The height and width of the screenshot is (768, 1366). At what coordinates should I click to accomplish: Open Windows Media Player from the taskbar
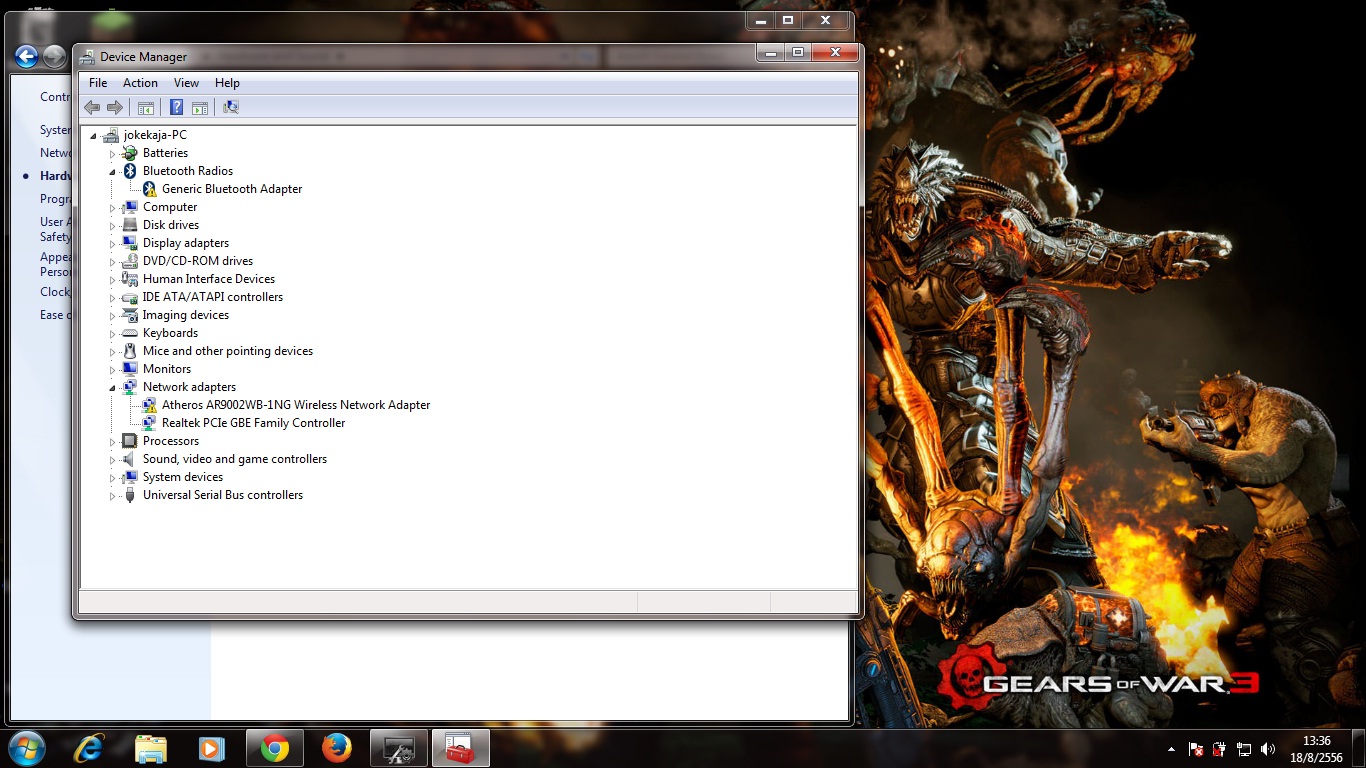(212, 748)
